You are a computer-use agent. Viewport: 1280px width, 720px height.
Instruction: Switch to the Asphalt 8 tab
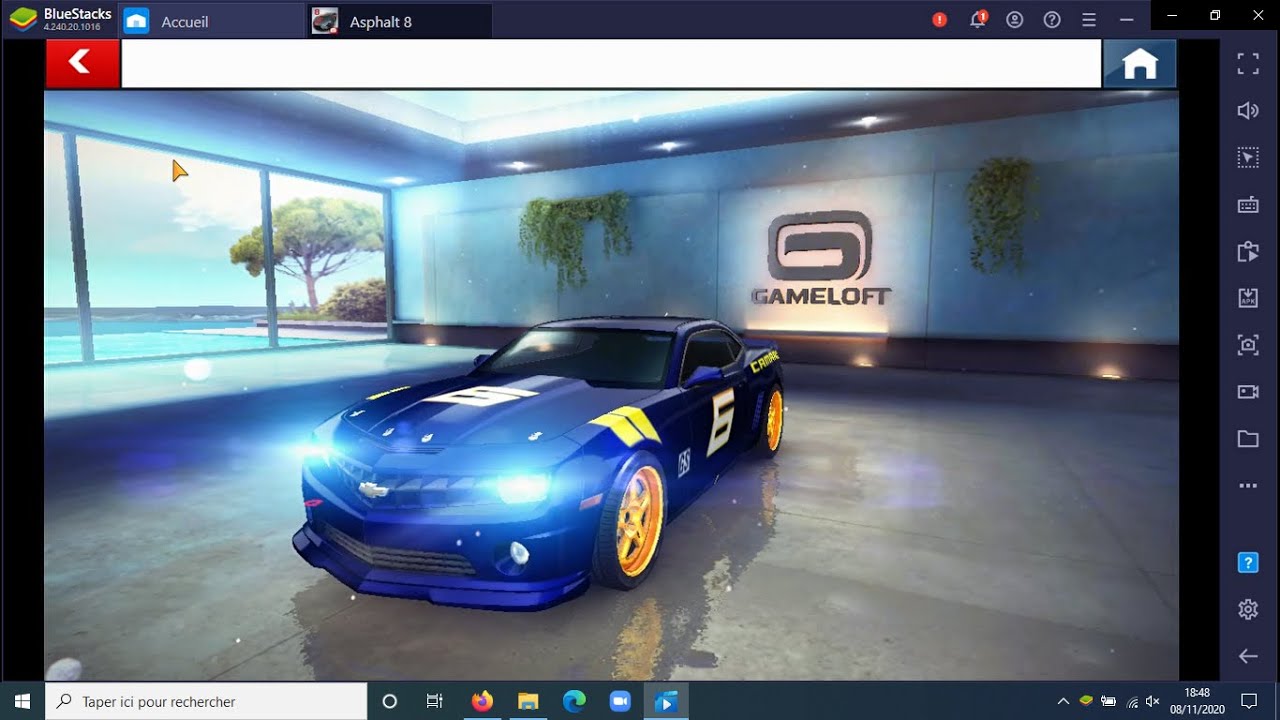(399, 21)
